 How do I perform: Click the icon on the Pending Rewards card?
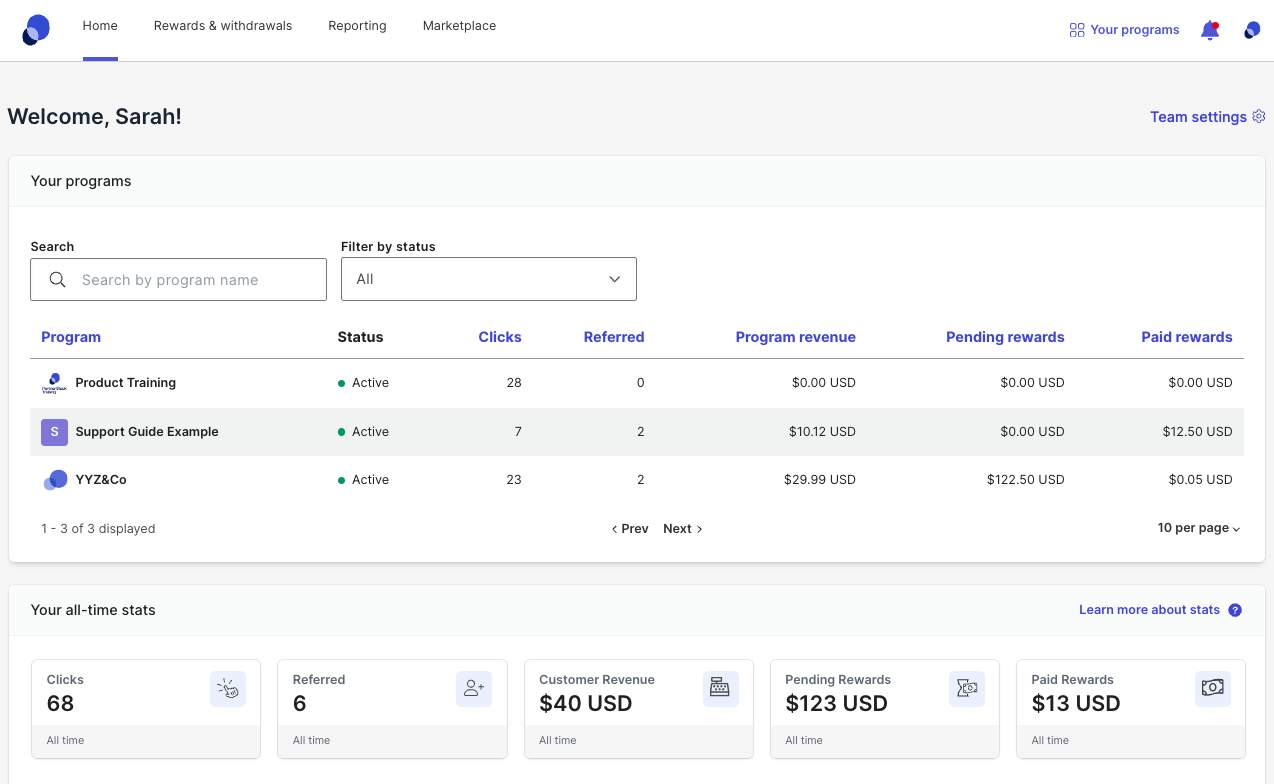(x=966, y=688)
